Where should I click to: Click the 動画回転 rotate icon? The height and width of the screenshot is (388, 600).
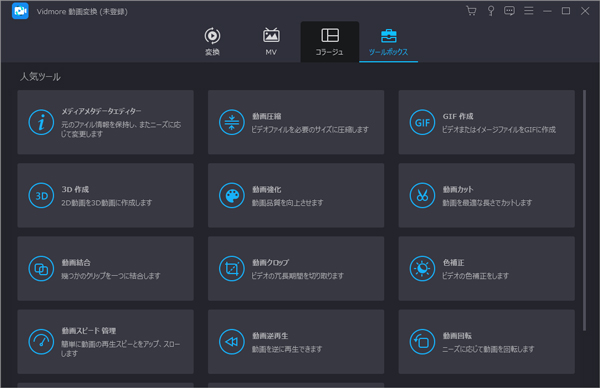(x=422, y=342)
